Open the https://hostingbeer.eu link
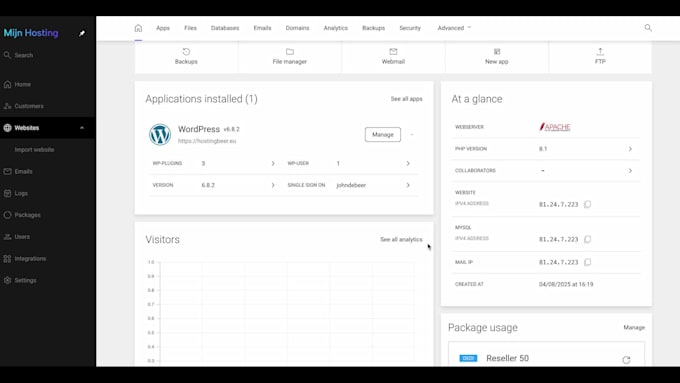The width and height of the screenshot is (680, 383). click(207, 141)
